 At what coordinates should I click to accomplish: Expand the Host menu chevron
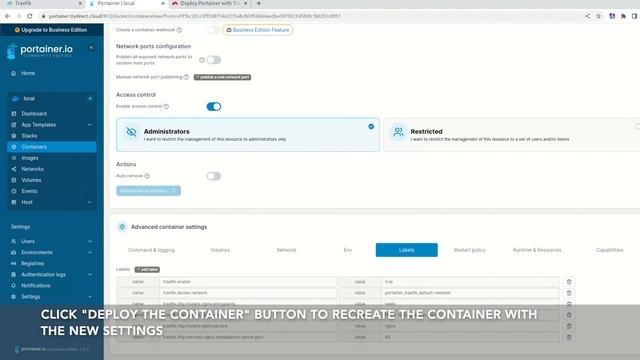[x=90, y=202]
